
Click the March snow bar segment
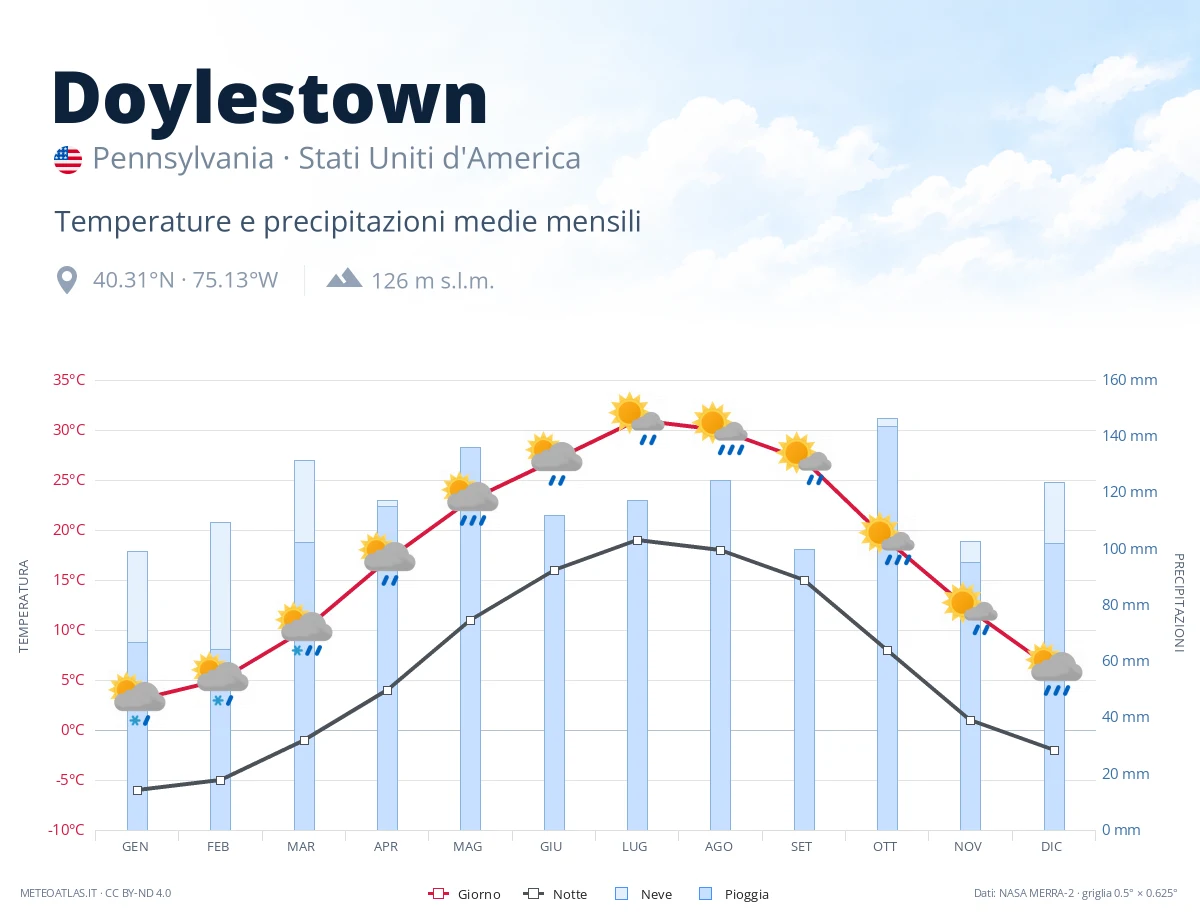point(304,501)
